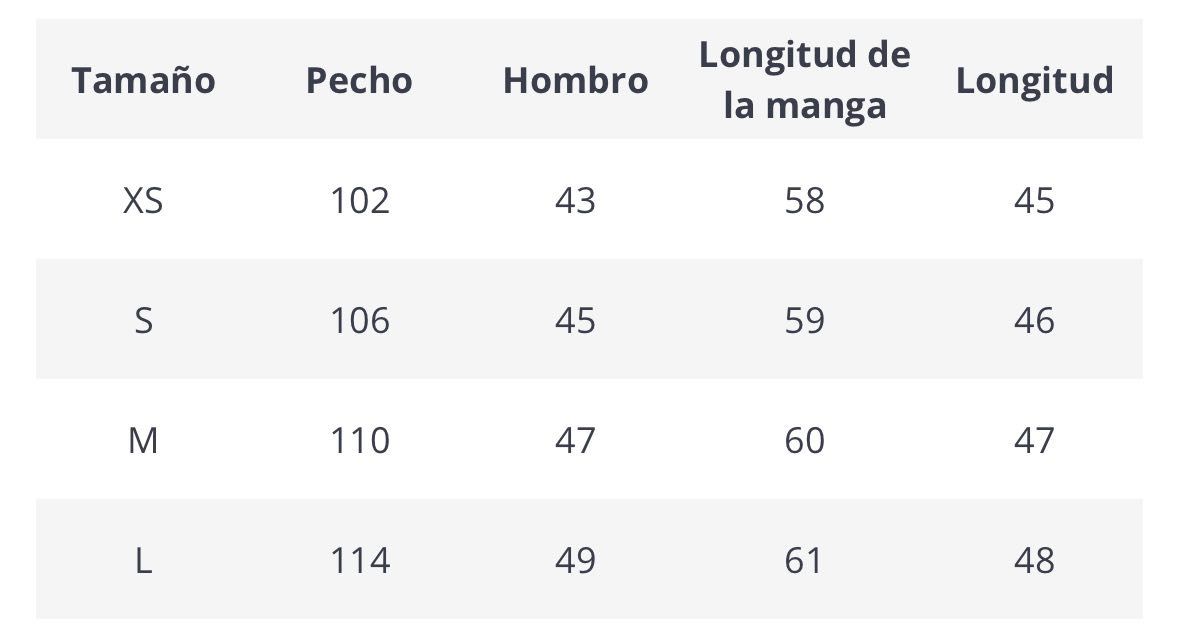Click the XS sleeve length value 58
The image size is (1179, 642).
[804, 201]
